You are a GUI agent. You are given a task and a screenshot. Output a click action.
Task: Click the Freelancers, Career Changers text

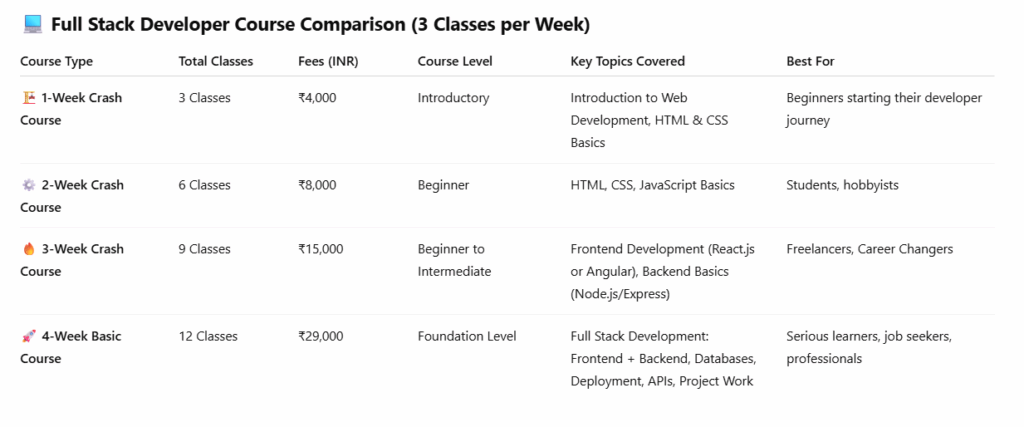coord(869,249)
